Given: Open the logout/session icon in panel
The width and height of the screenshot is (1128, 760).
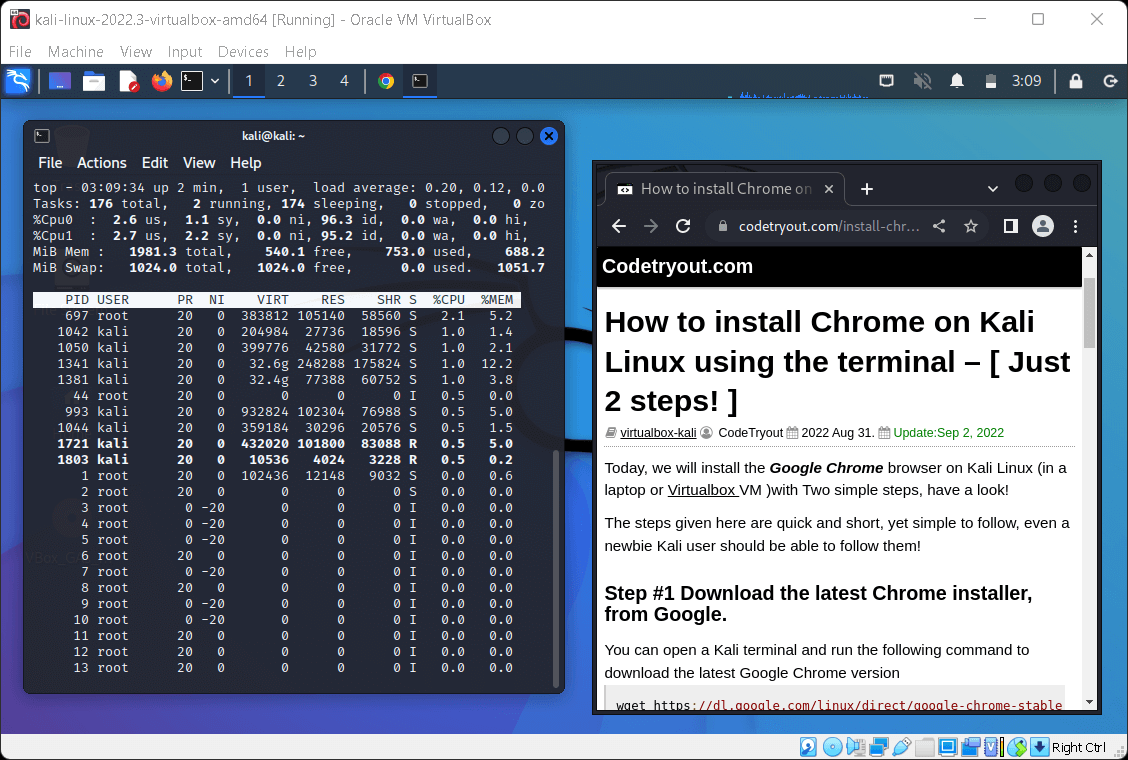Looking at the screenshot, I should pyautogui.click(x=1111, y=81).
